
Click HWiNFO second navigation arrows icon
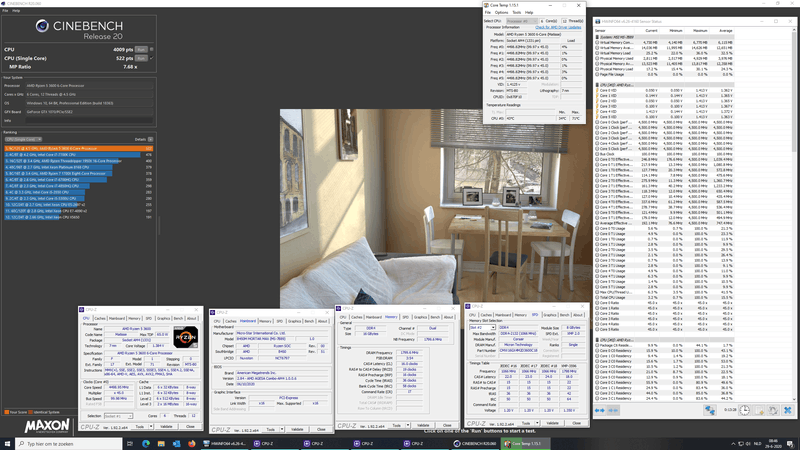(x=613, y=410)
